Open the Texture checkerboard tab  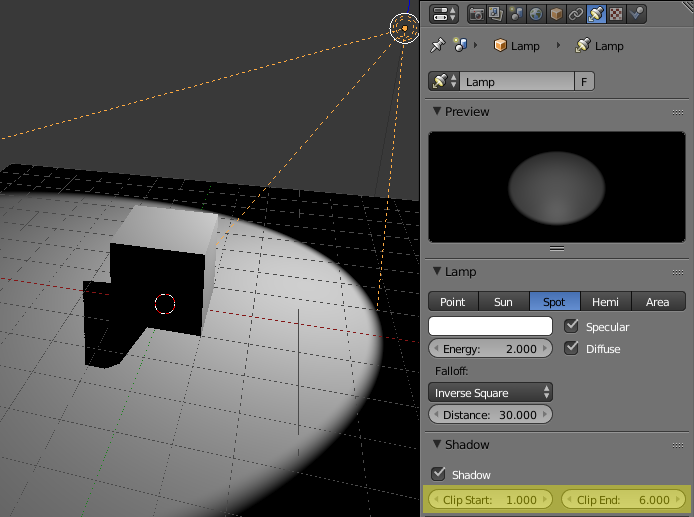coord(616,14)
